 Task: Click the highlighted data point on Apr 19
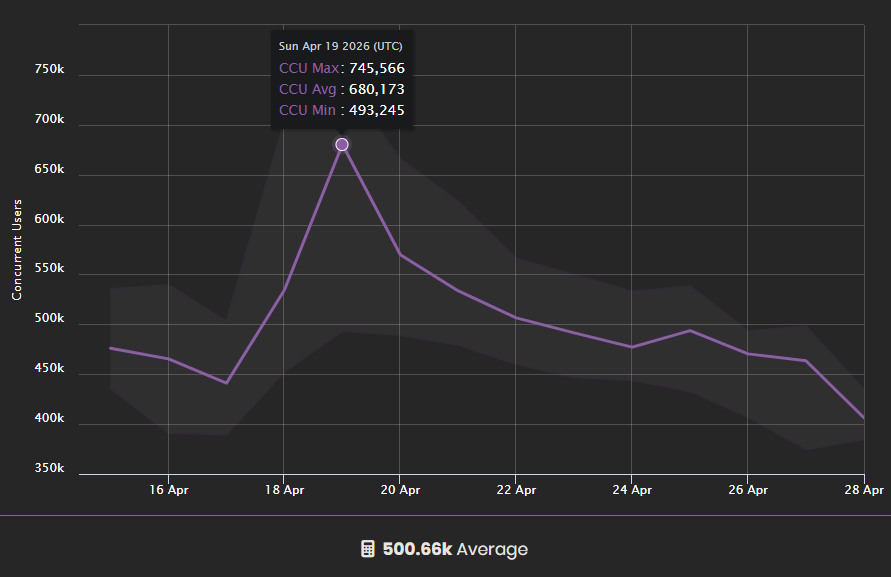coord(342,145)
